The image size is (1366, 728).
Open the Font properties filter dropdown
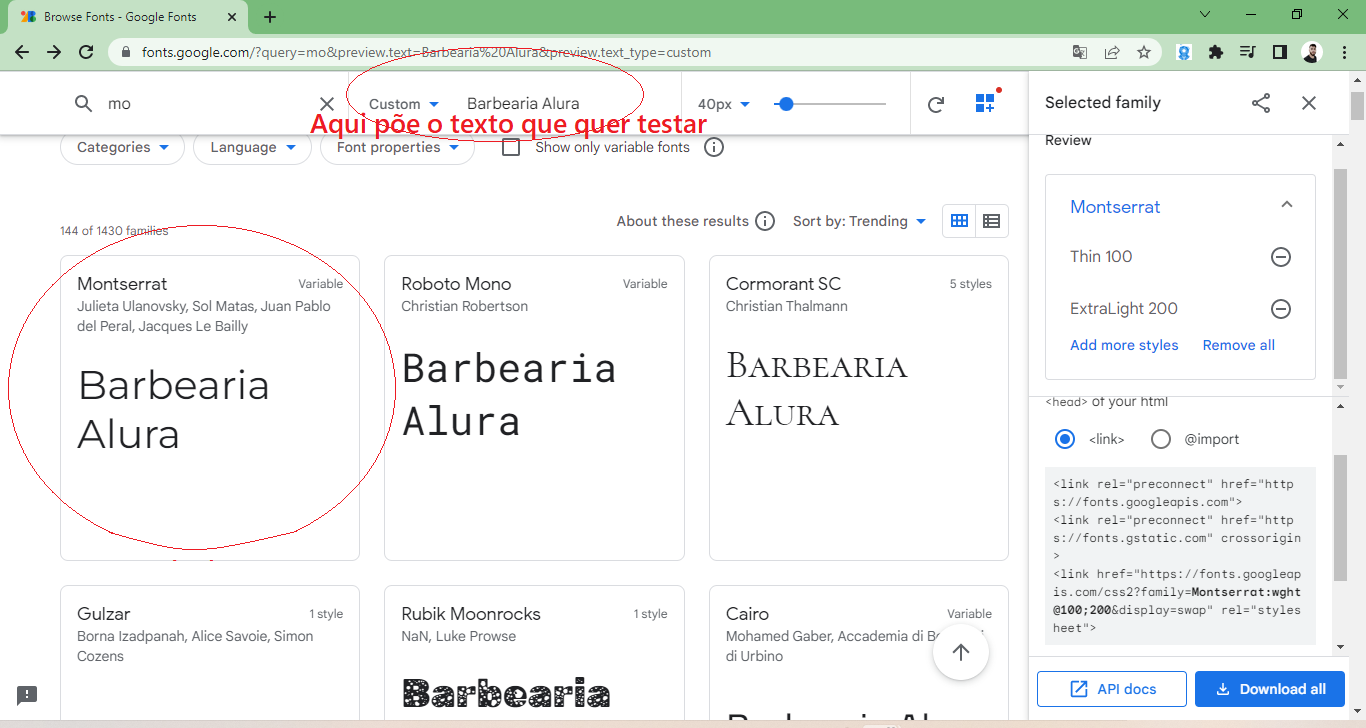pos(397,147)
